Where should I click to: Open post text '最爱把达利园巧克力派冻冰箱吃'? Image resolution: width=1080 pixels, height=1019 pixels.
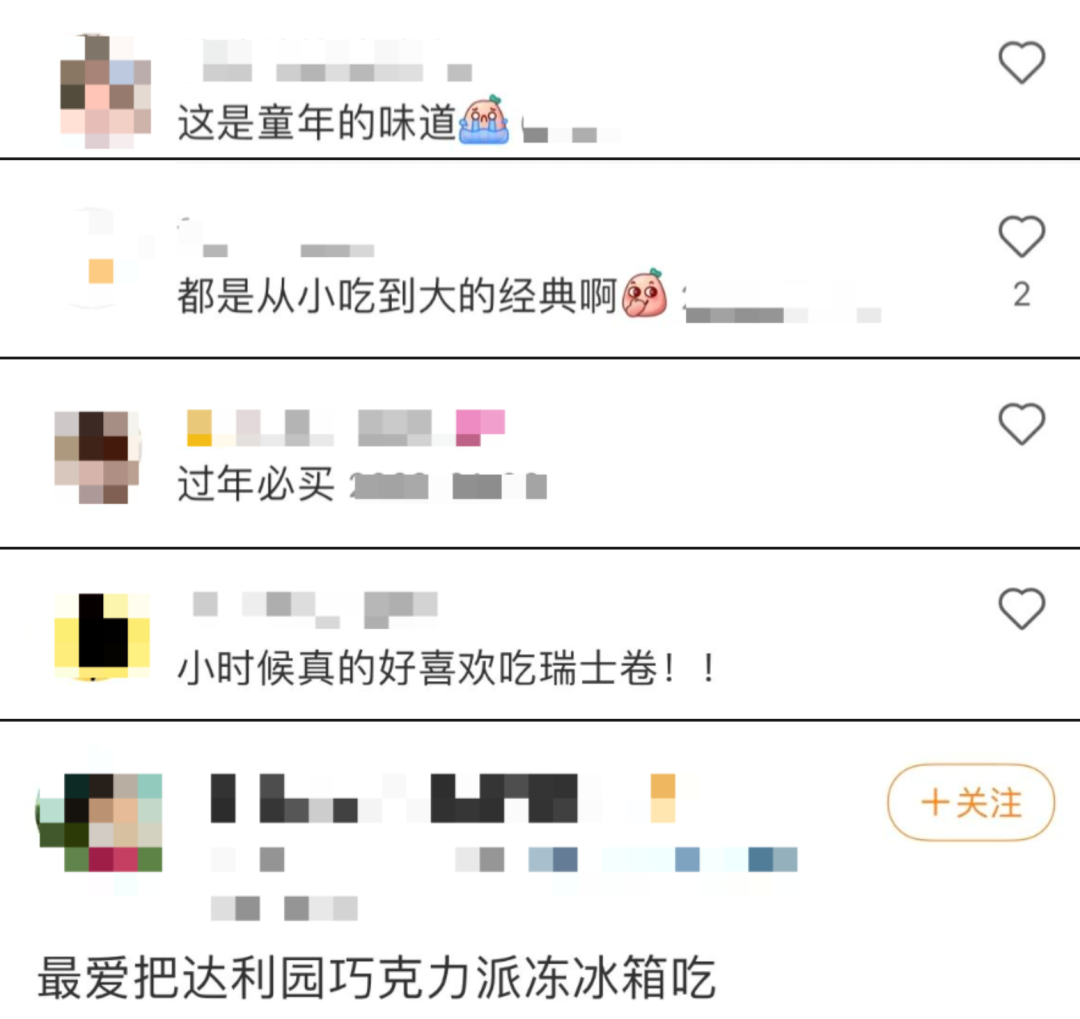pyautogui.click(x=377, y=978)
